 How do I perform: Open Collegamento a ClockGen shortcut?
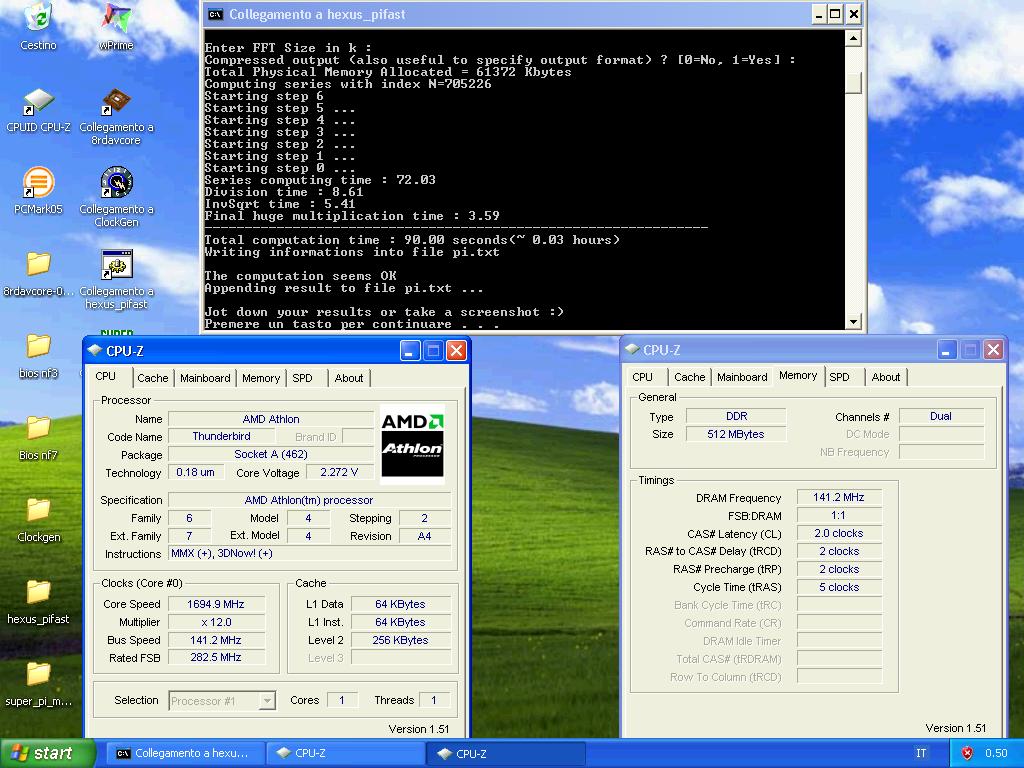[x=116, y=197]
